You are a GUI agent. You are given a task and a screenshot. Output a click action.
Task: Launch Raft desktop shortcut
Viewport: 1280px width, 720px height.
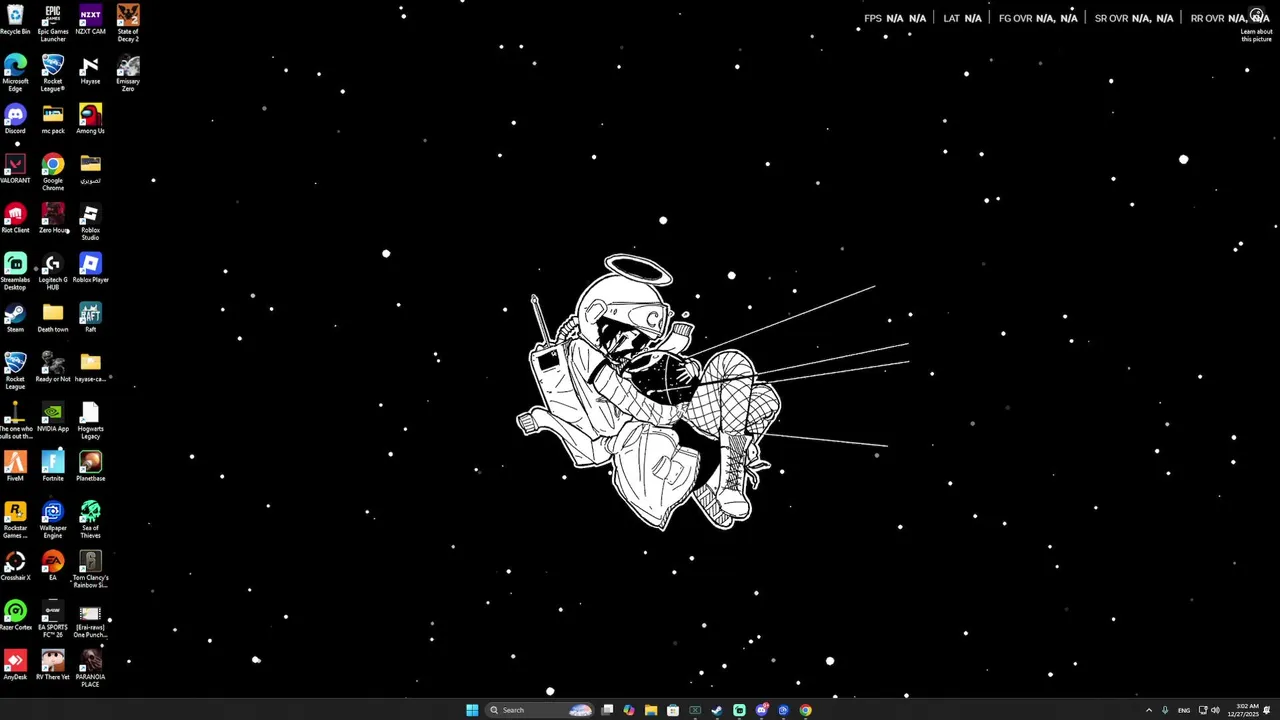tap(90, 317)
